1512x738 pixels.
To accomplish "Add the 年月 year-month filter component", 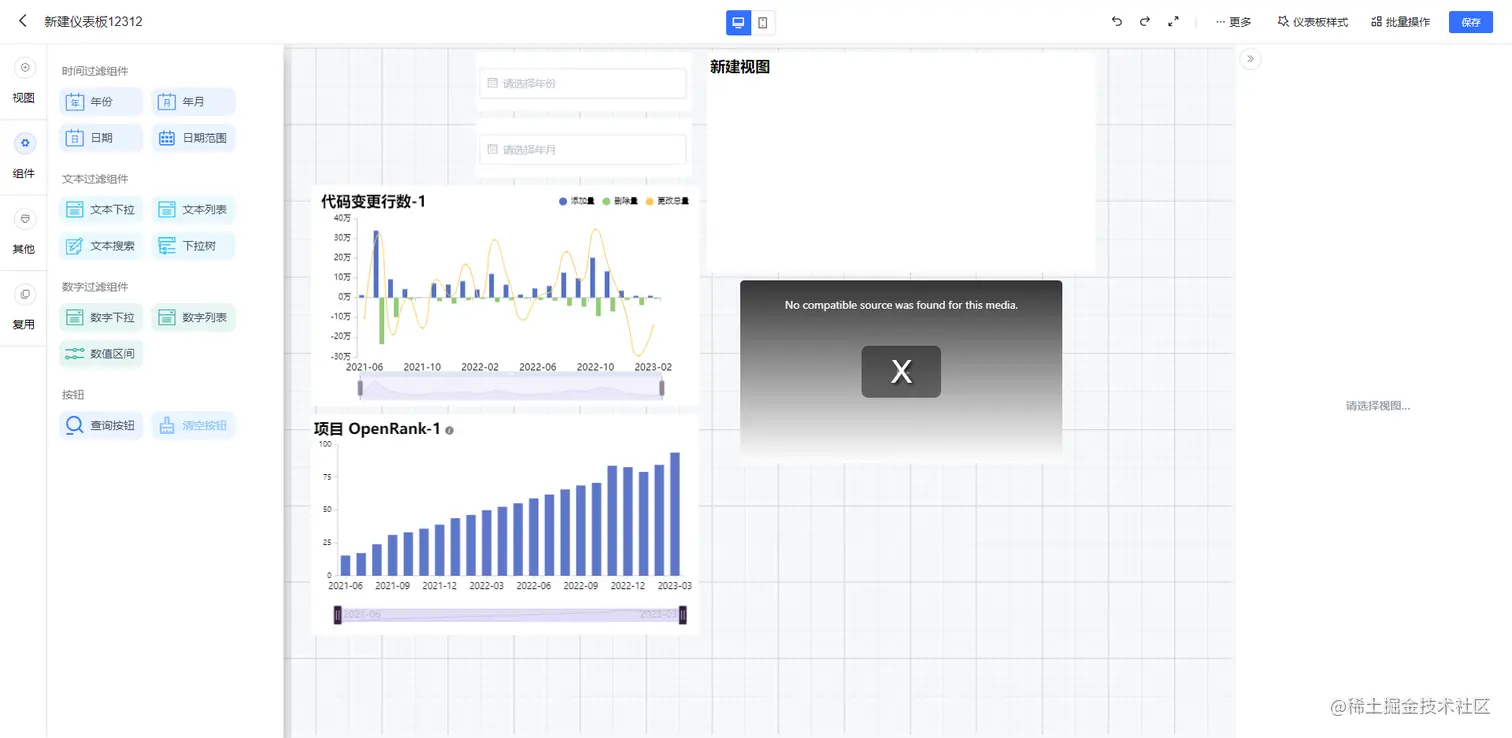I will 193,102.
